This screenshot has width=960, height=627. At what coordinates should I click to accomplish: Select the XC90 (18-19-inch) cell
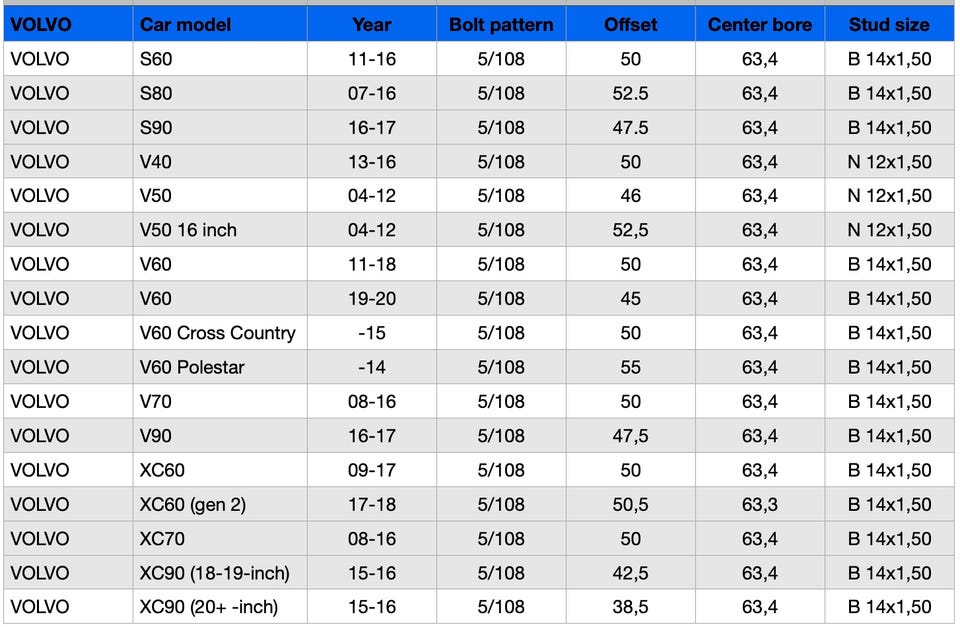pos(215,573)
